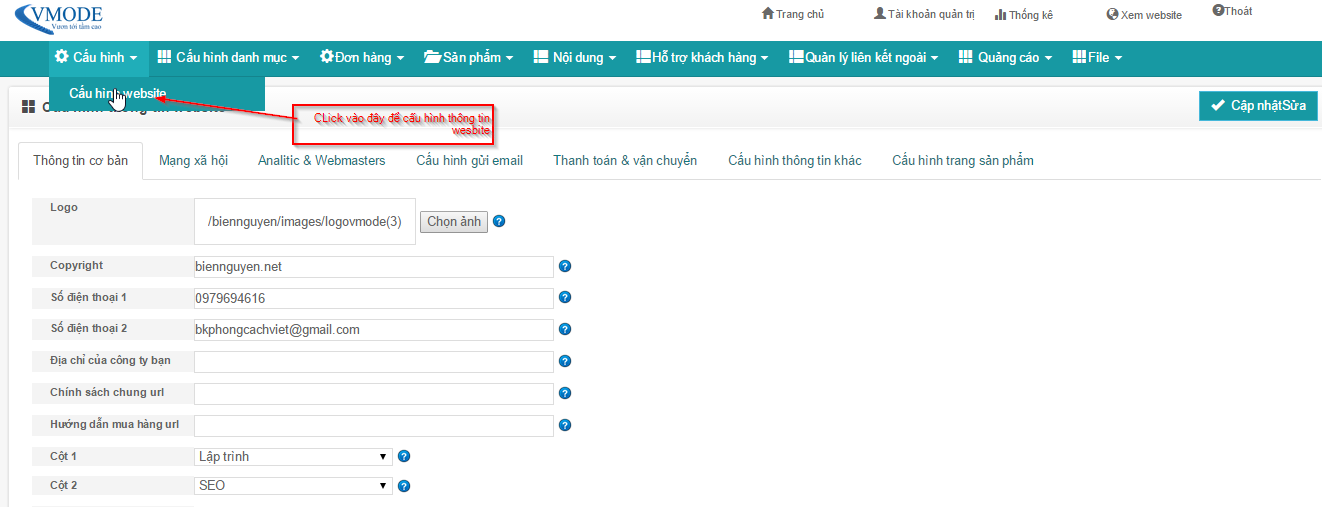Open the Thanh toán & vận chuyển tab
The height and width of the screenshot is (507, 1322).
(625, 160)
